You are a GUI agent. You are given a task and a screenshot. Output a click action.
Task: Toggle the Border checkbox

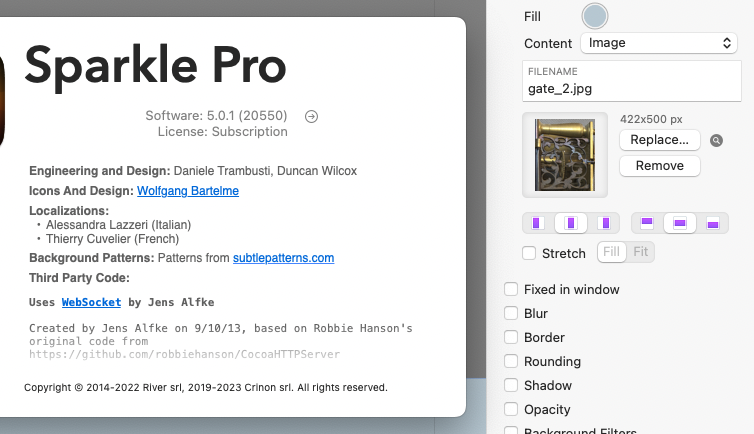[x=511, y=337]
